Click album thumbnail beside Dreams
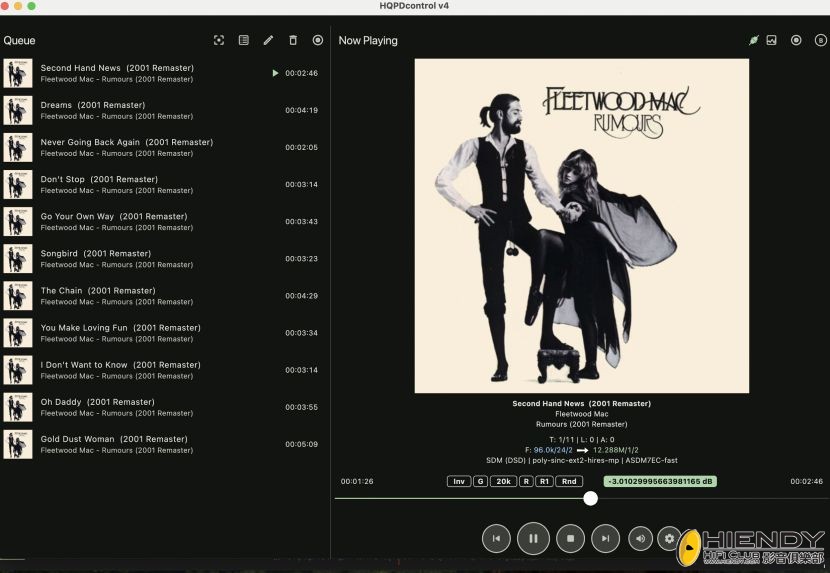 18,110
